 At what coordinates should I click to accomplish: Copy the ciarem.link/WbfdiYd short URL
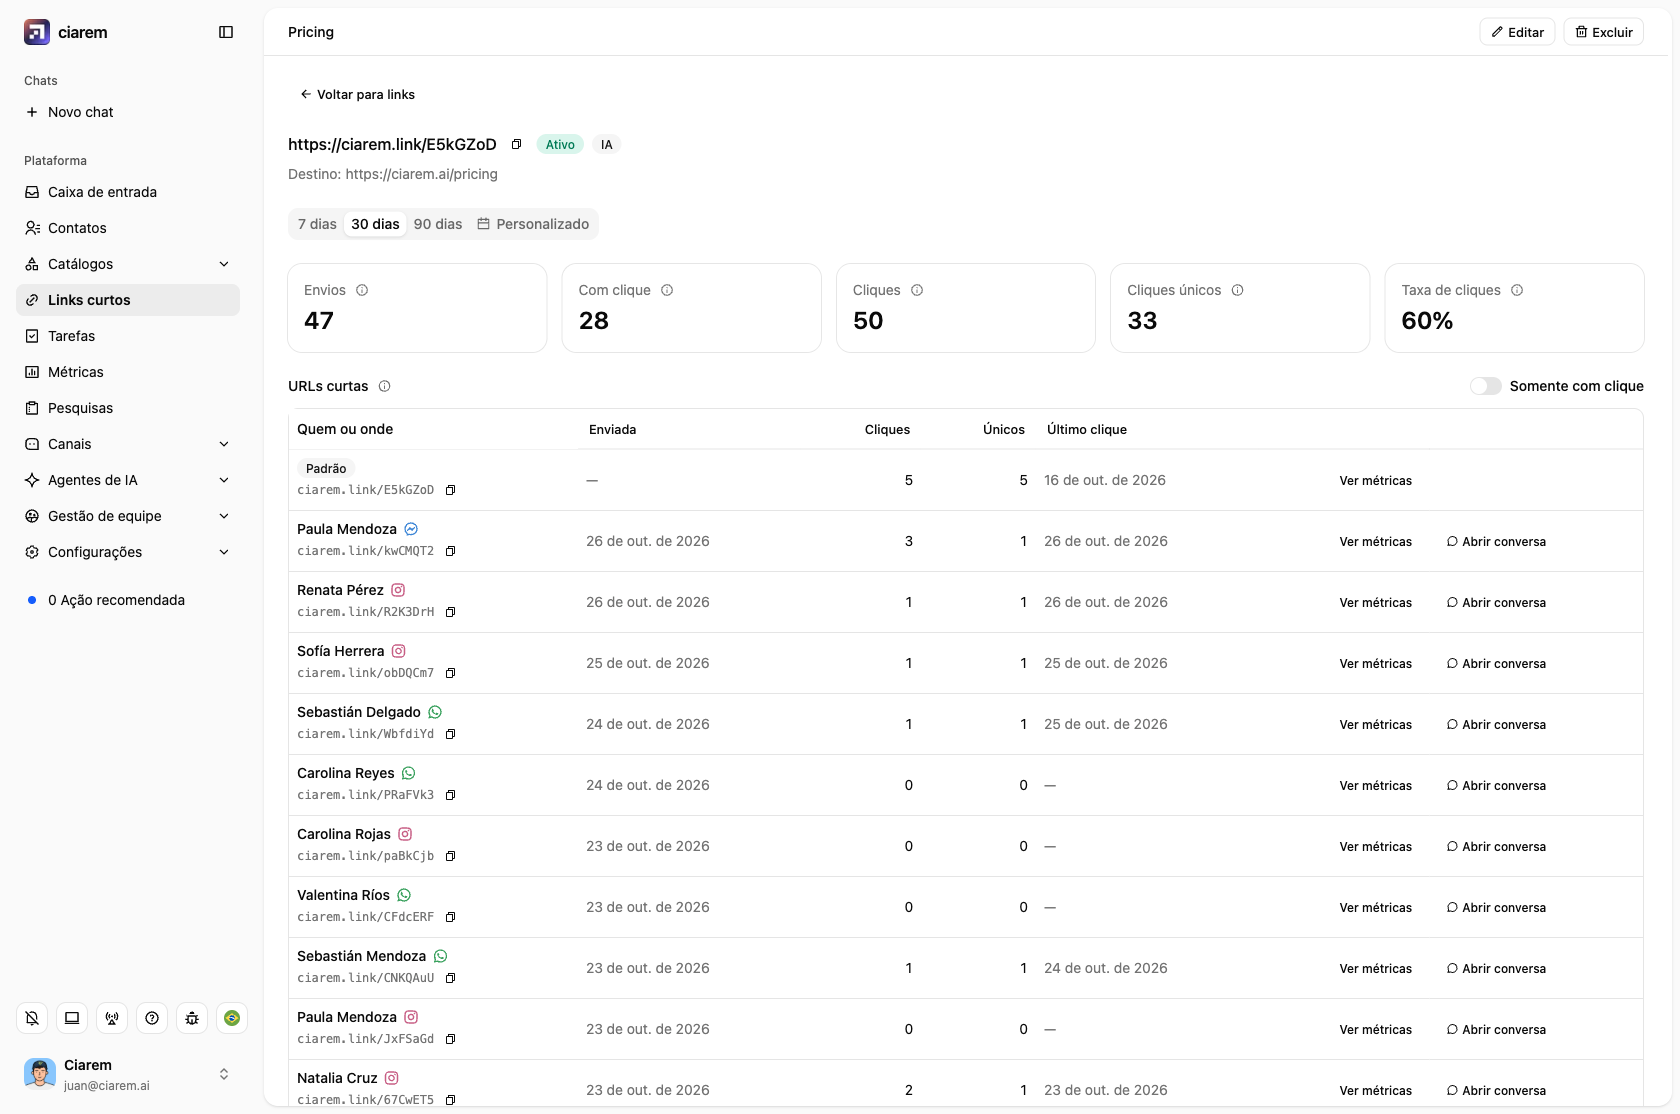[x=450, y=734]
